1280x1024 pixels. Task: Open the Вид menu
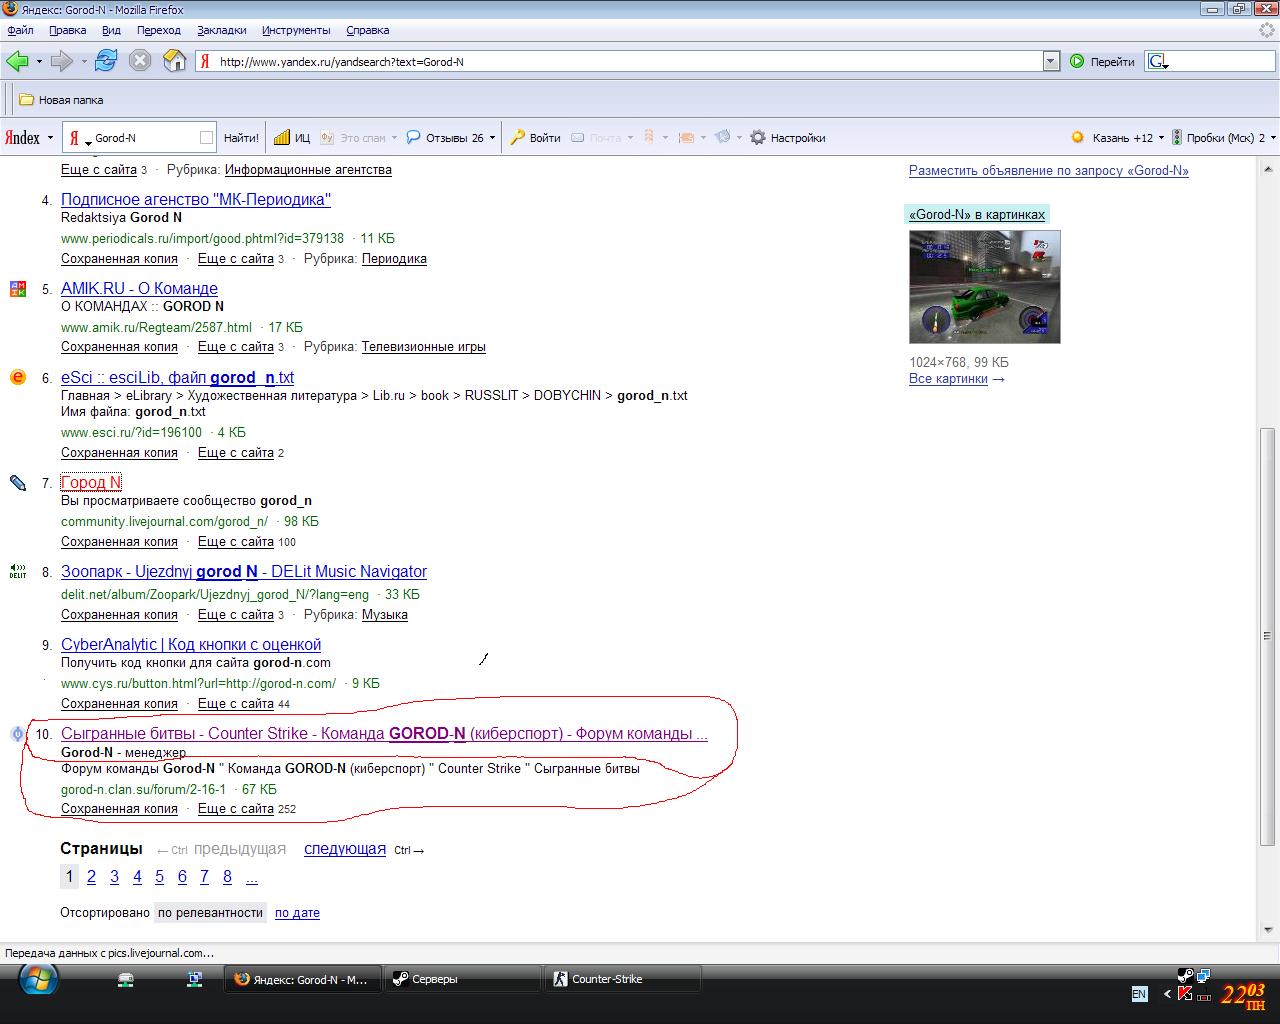click(x=111, y=30)
